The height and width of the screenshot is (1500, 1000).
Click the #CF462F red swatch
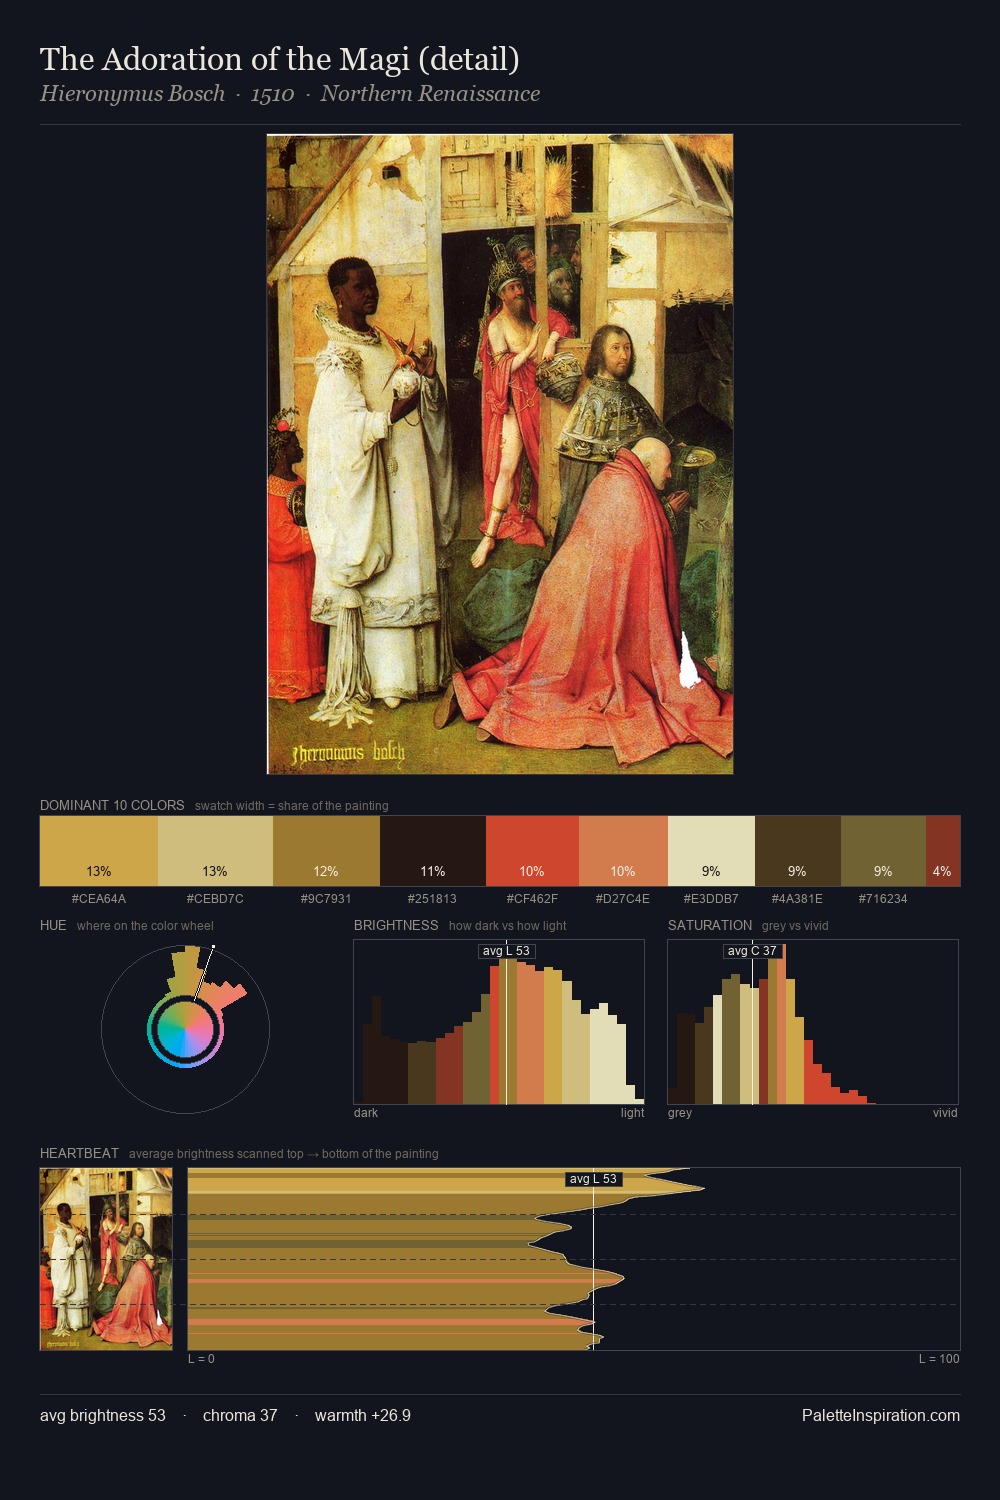pyautogui.click(x=532, y=851)
